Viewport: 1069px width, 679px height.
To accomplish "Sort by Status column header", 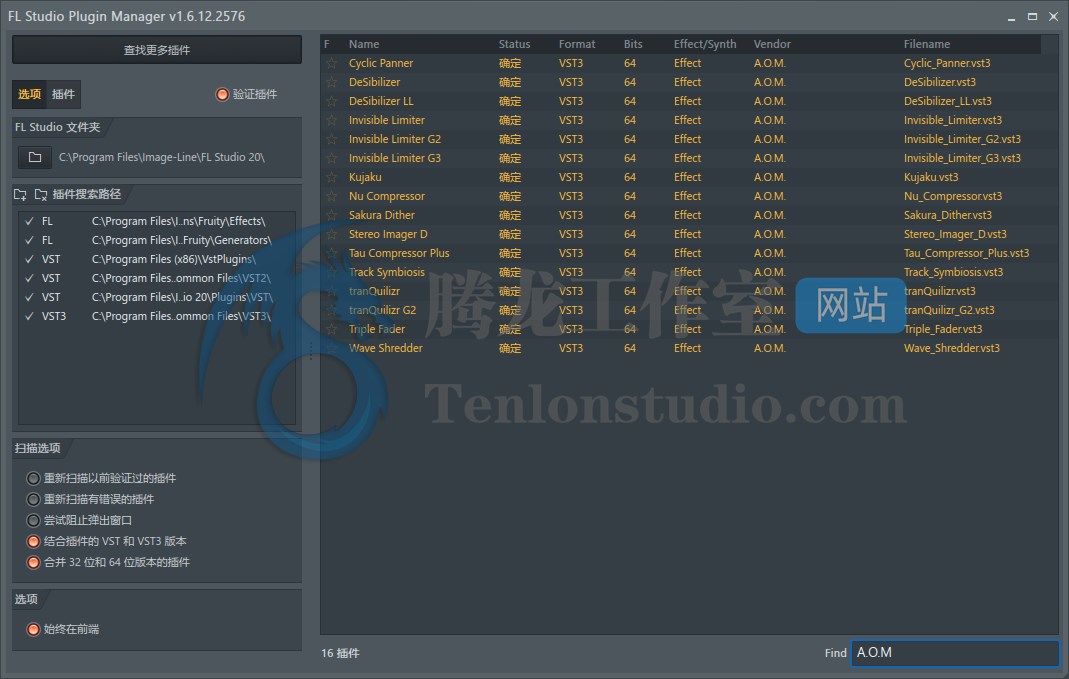I will [514, 44].
